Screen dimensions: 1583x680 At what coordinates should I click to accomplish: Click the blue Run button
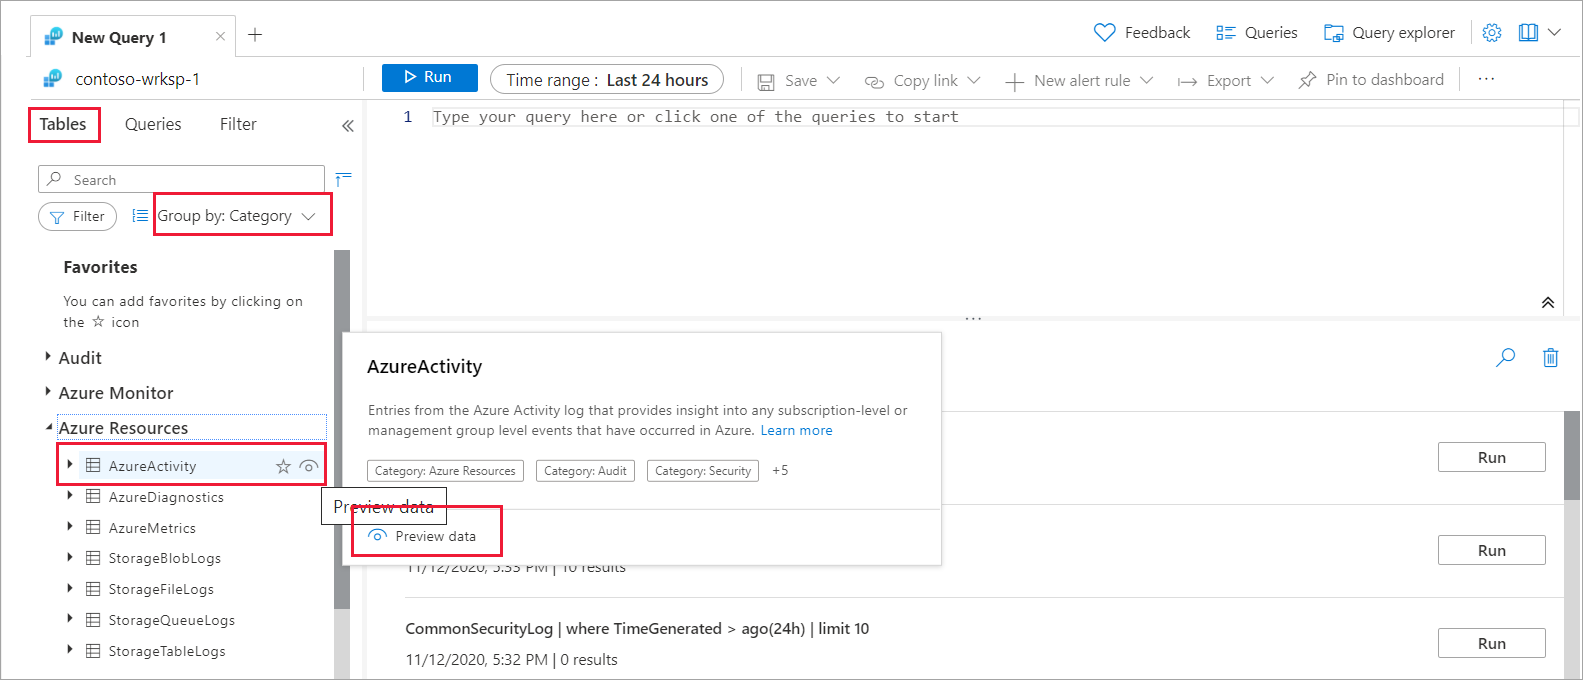(429, 77)
